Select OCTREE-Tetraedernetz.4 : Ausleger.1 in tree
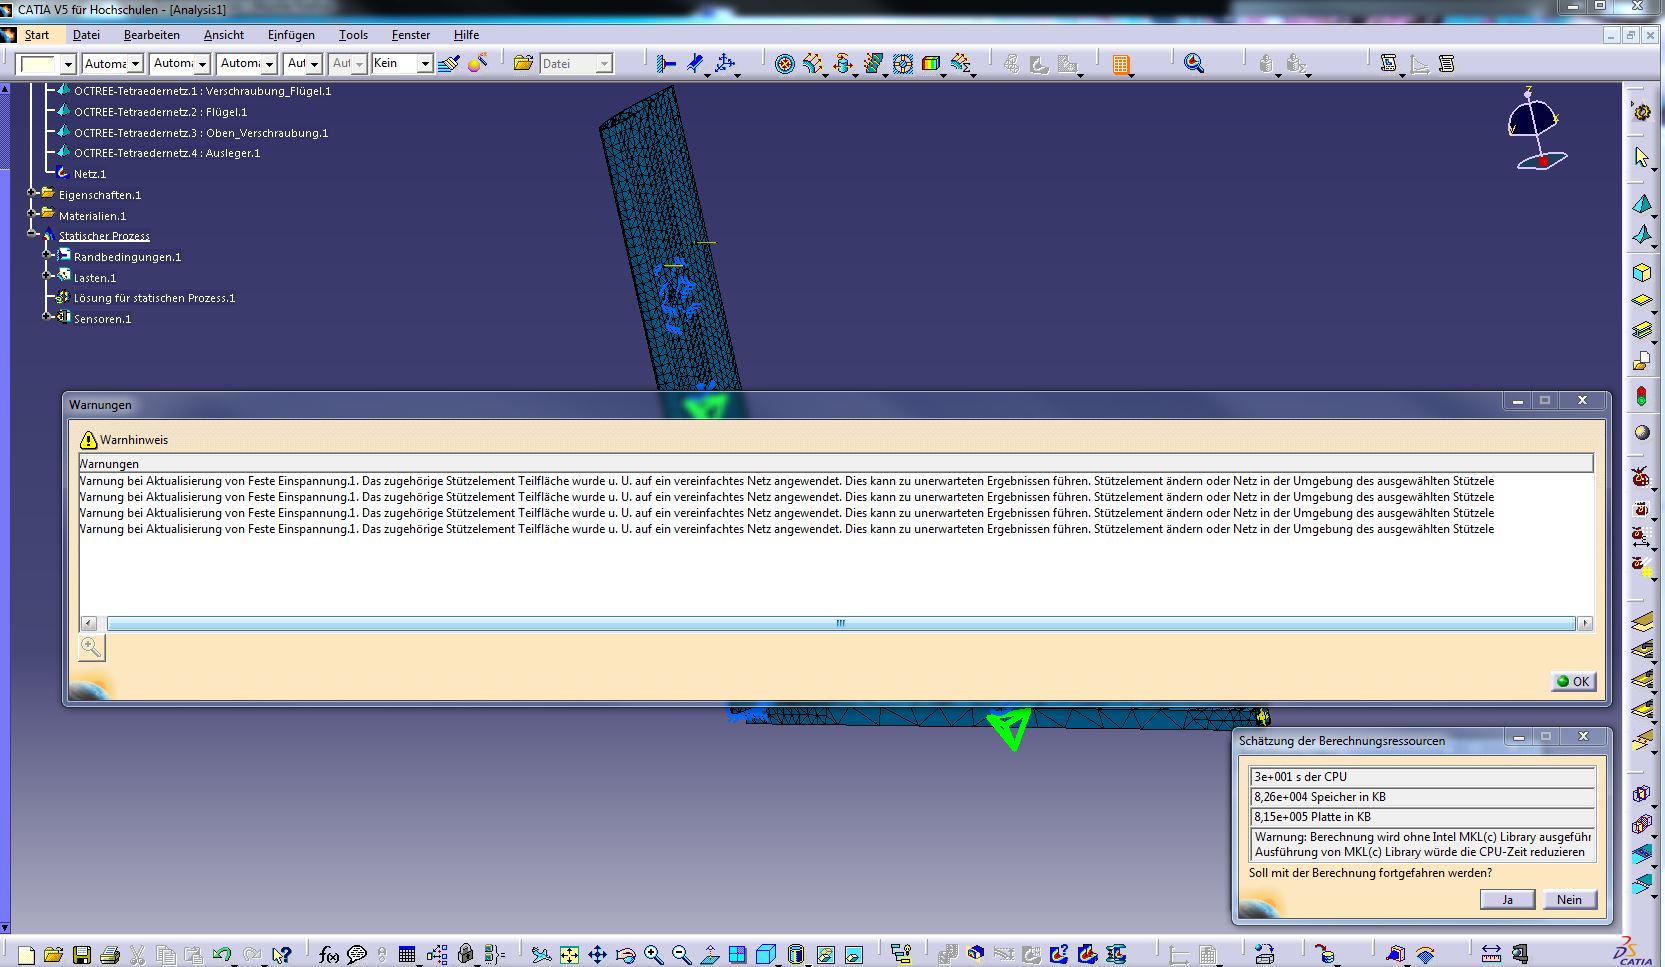This screenshot has width=1665, height=967. 167,153
